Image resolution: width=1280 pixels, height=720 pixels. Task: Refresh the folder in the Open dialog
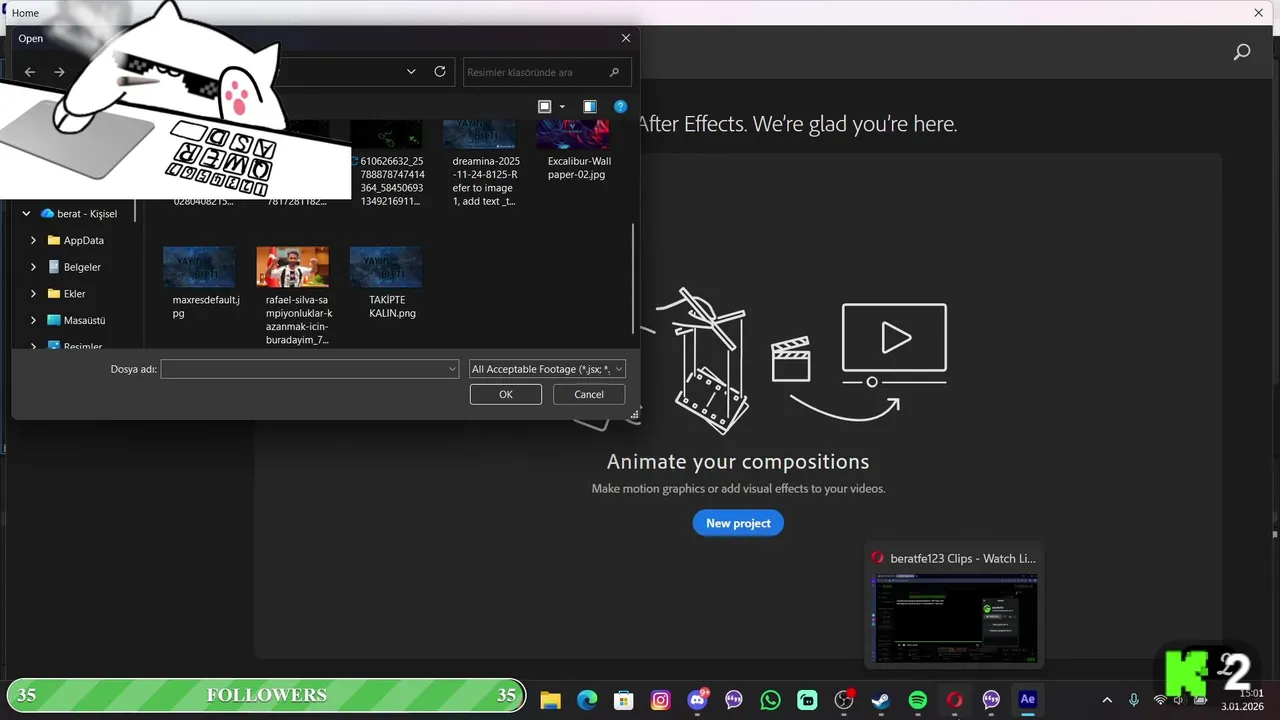coord(440,72)
